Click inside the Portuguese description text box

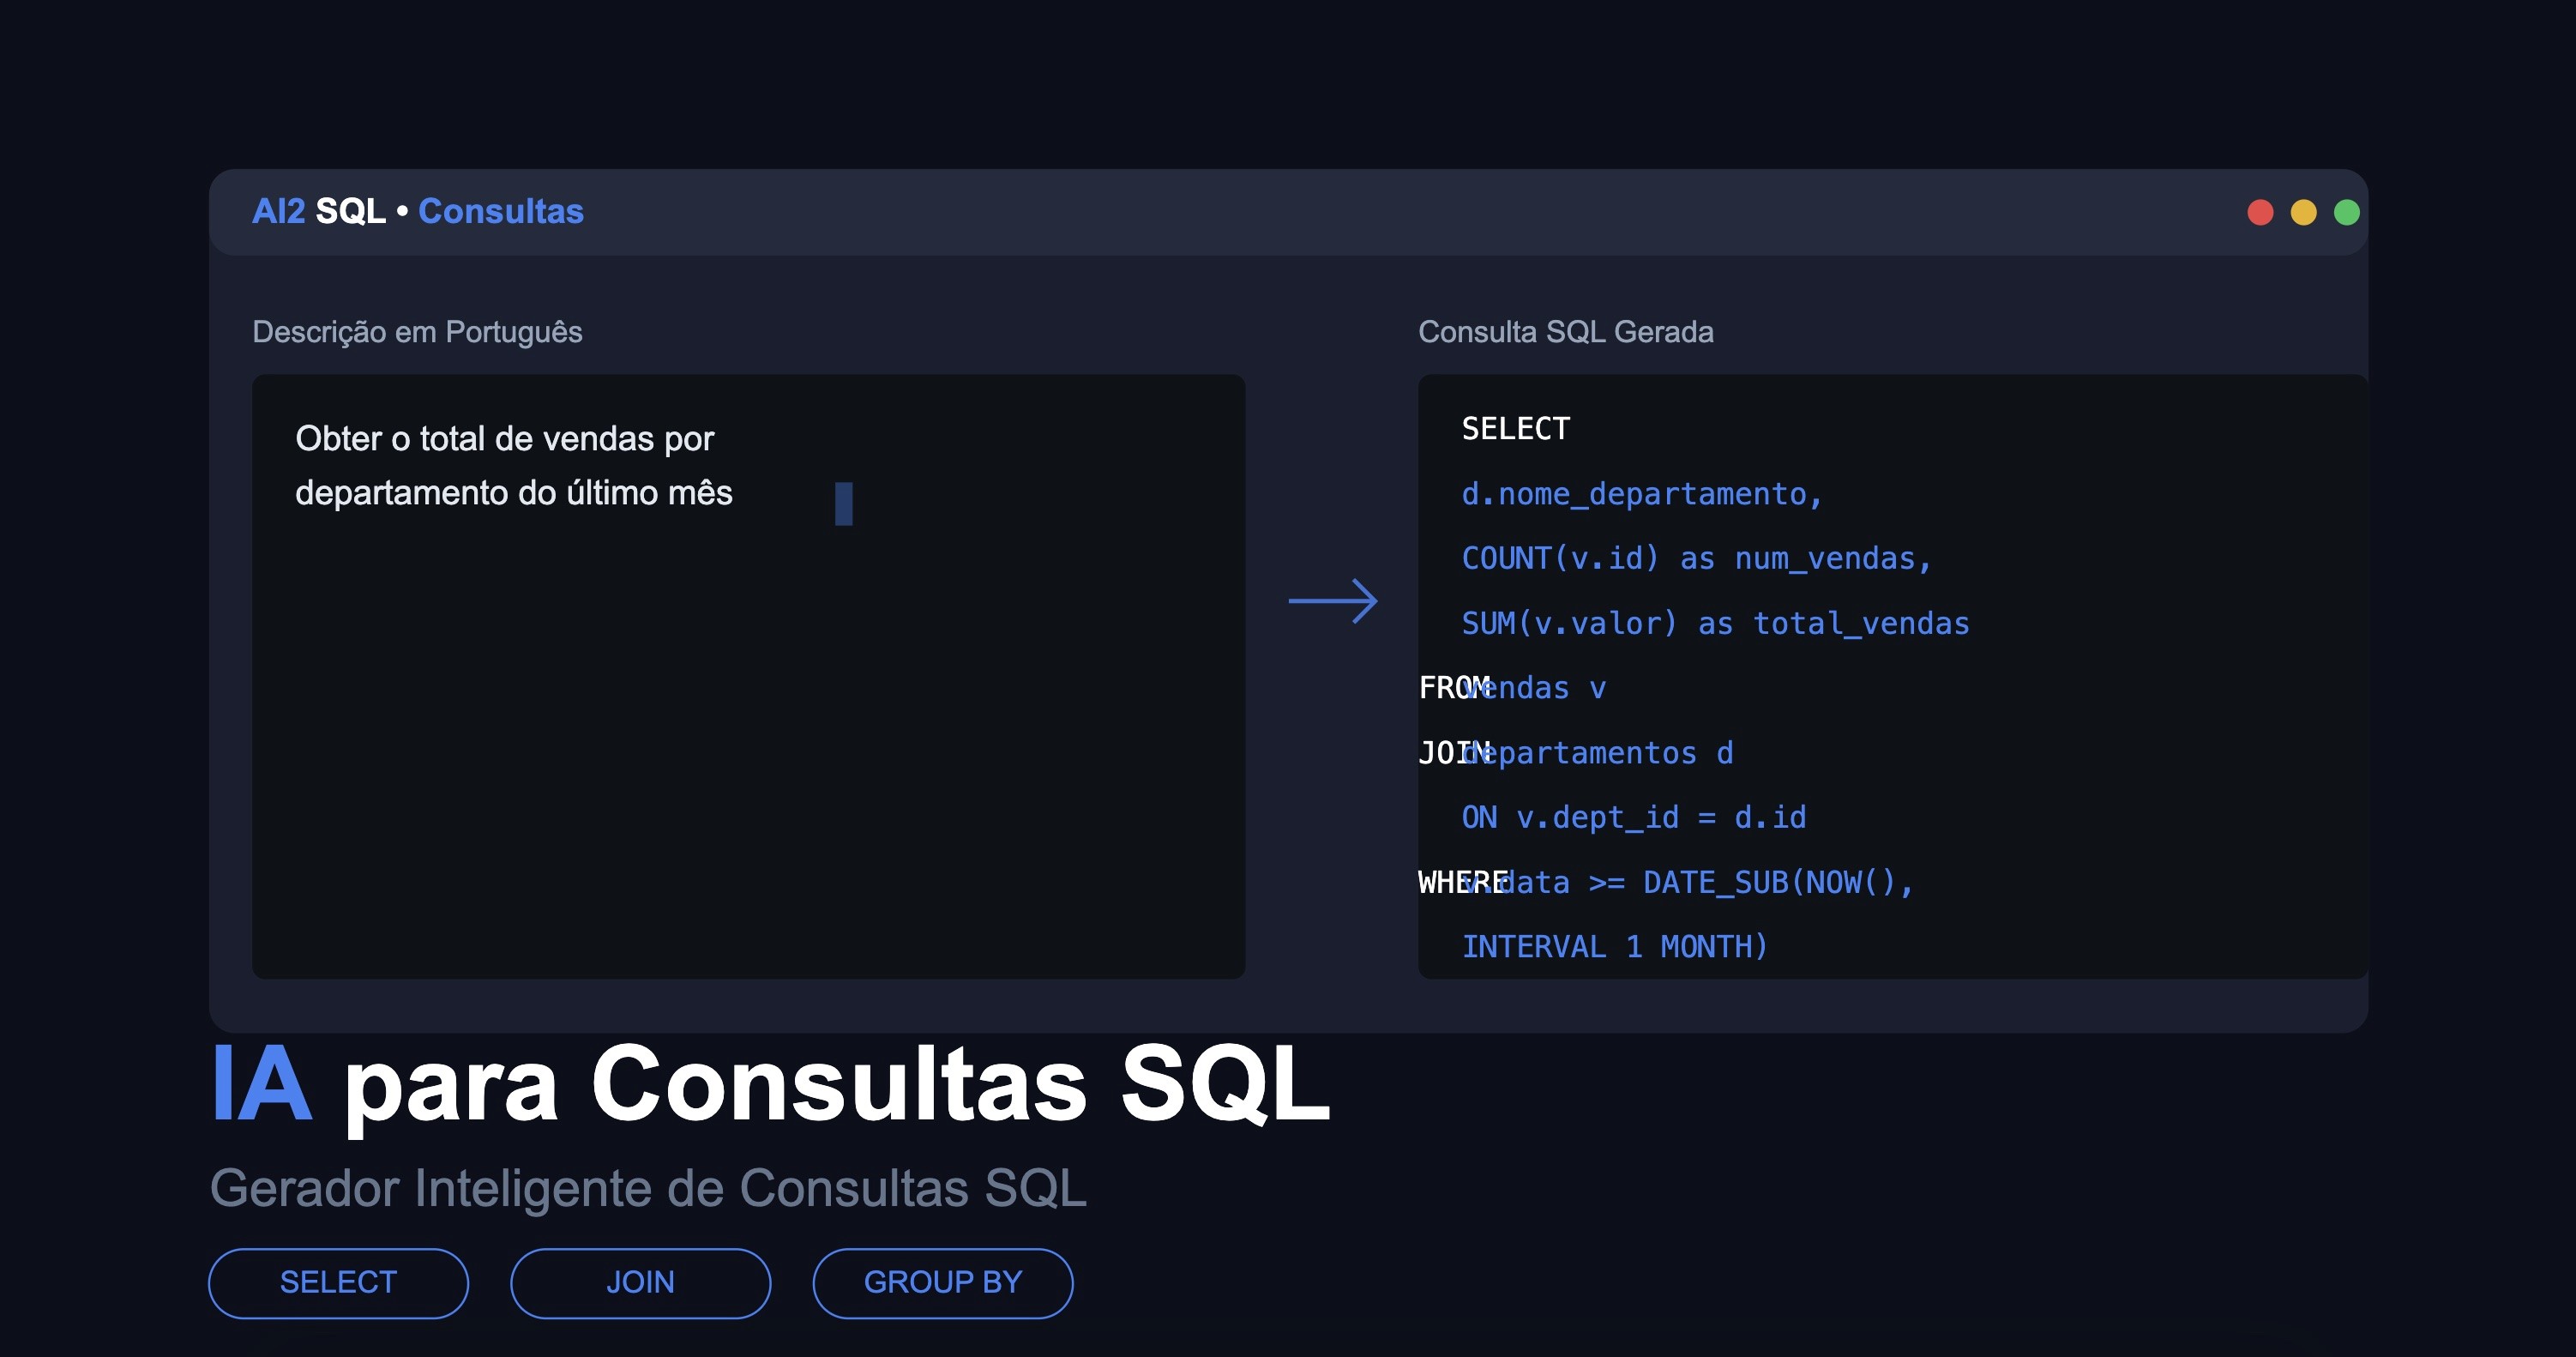pyautogui.click(x=748, y=676)
